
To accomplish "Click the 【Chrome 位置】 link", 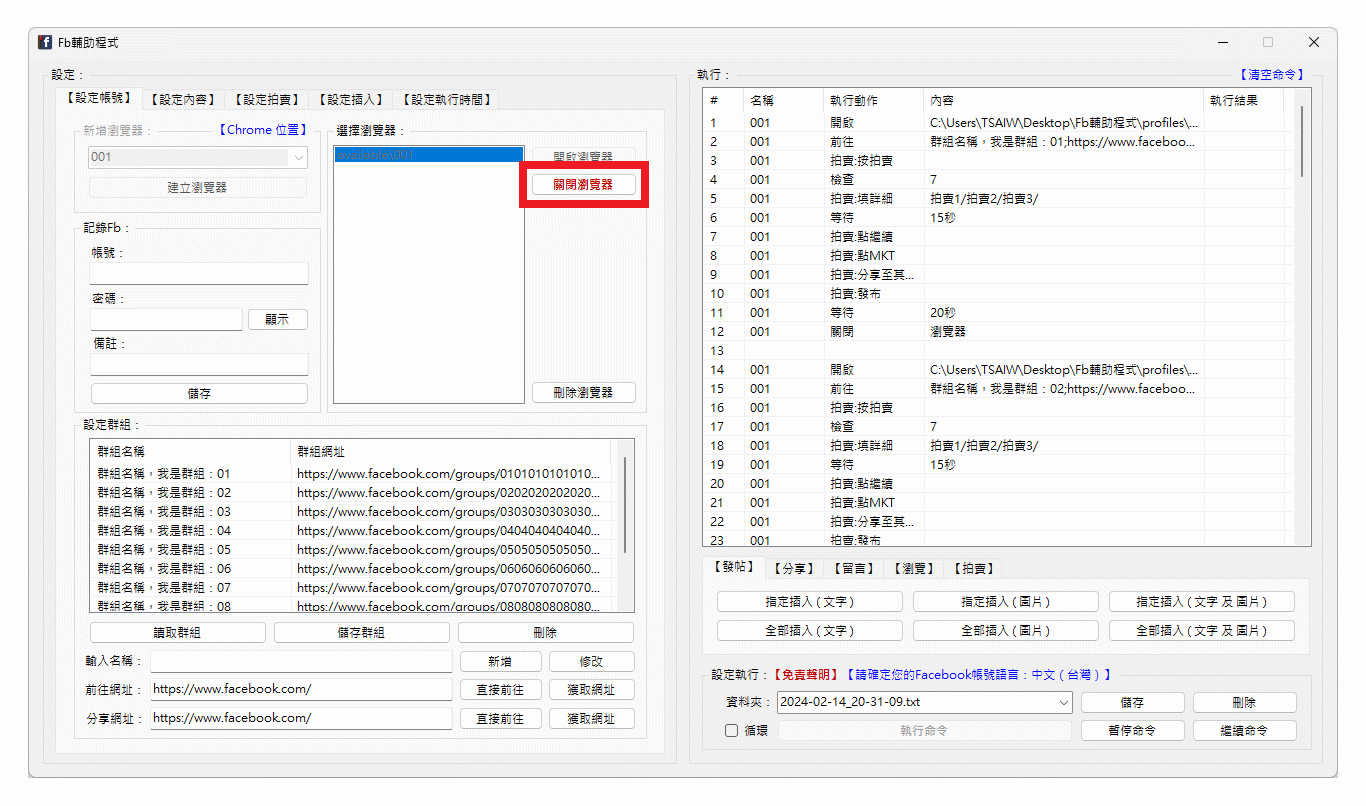I will tap(262, 130).
